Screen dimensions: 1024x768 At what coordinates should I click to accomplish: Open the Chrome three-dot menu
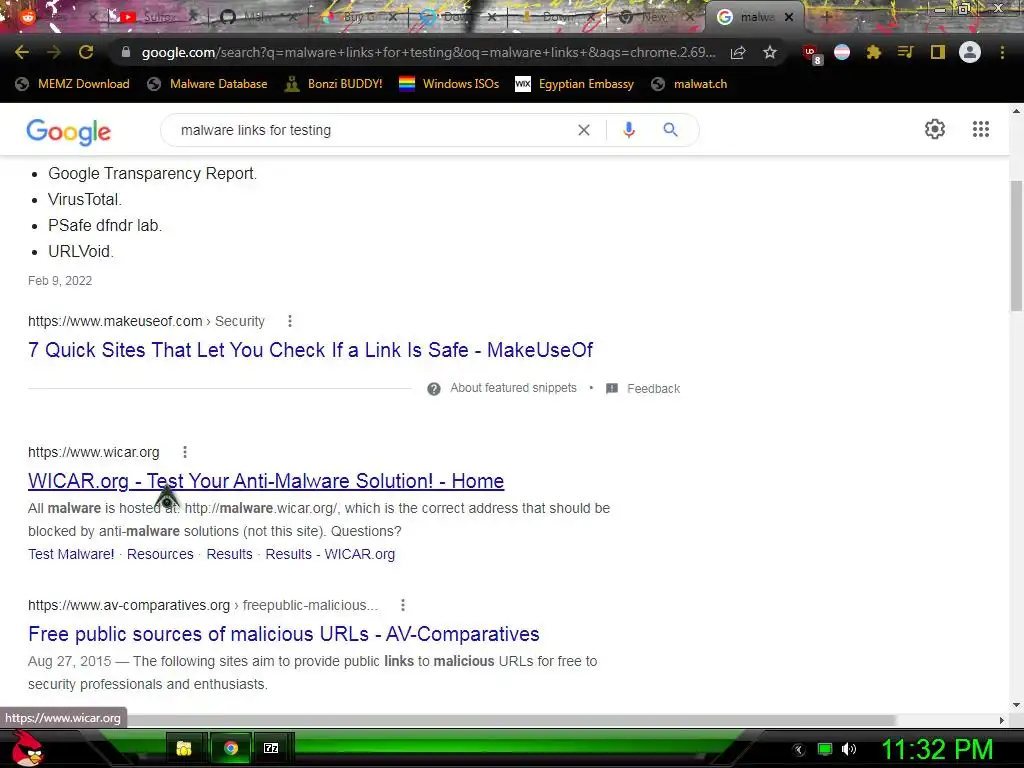1002,52
